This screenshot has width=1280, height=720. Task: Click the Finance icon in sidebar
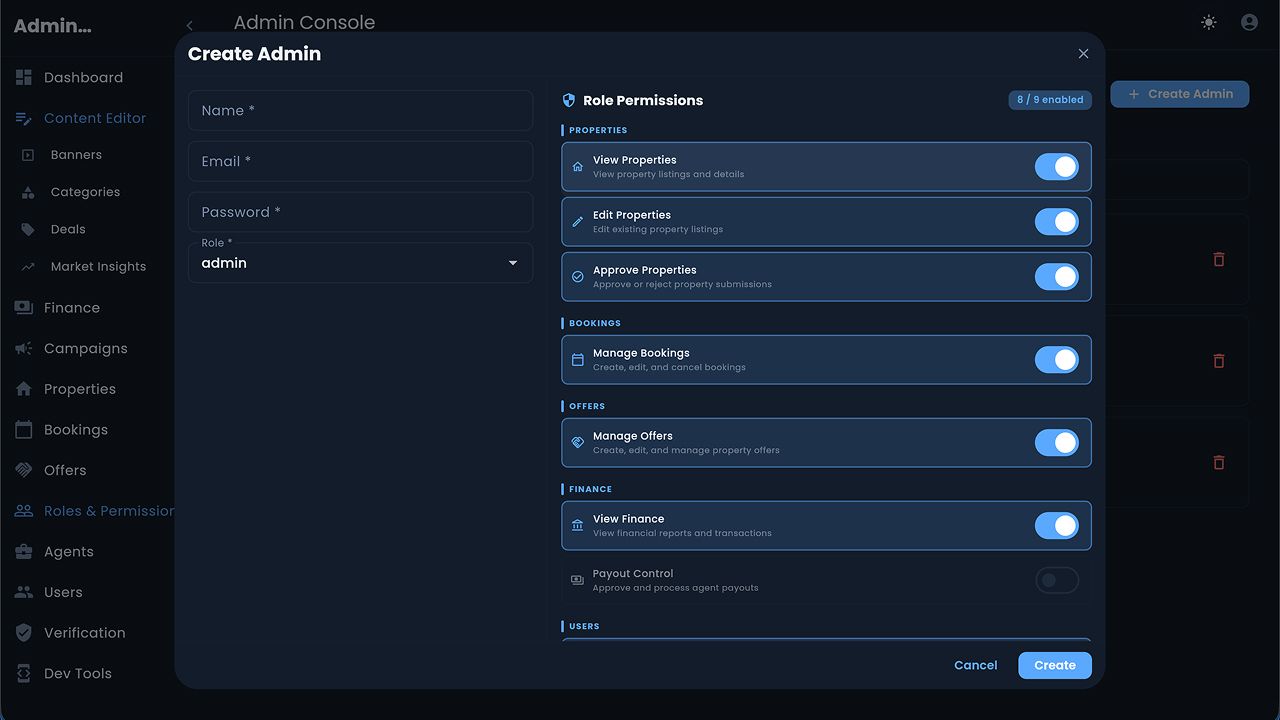point(24,308)
